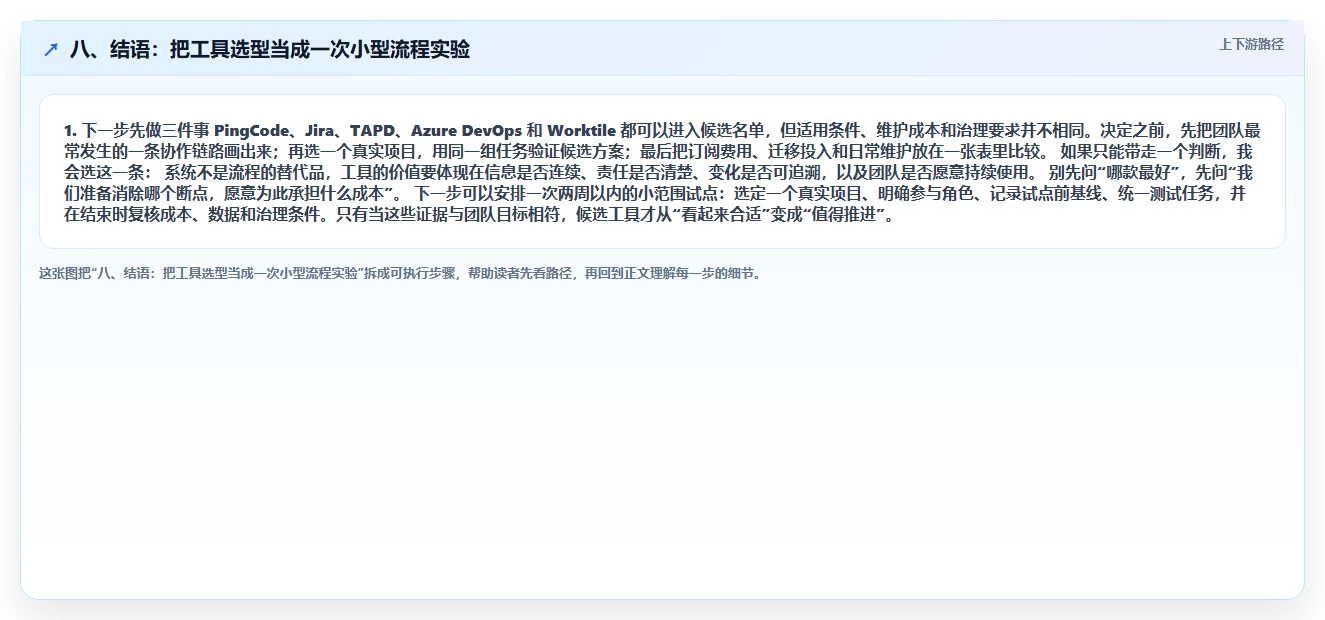Click the heading 八、结语：把工具选型当成一次小型流程实验
1325x620 pixels.
(x=270, y=49)
